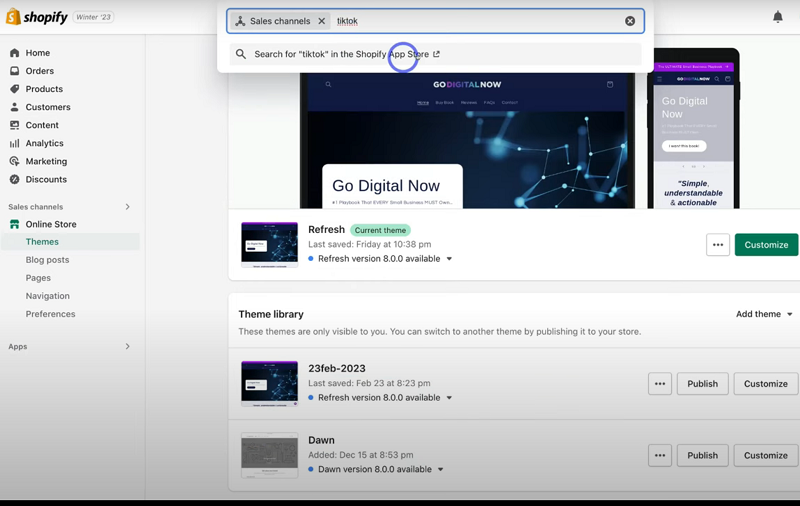The width and height of the screenshot is (800, 506).
Task: Click the Refresh current theme thumbnail
Action: click(x=269, y=245)
